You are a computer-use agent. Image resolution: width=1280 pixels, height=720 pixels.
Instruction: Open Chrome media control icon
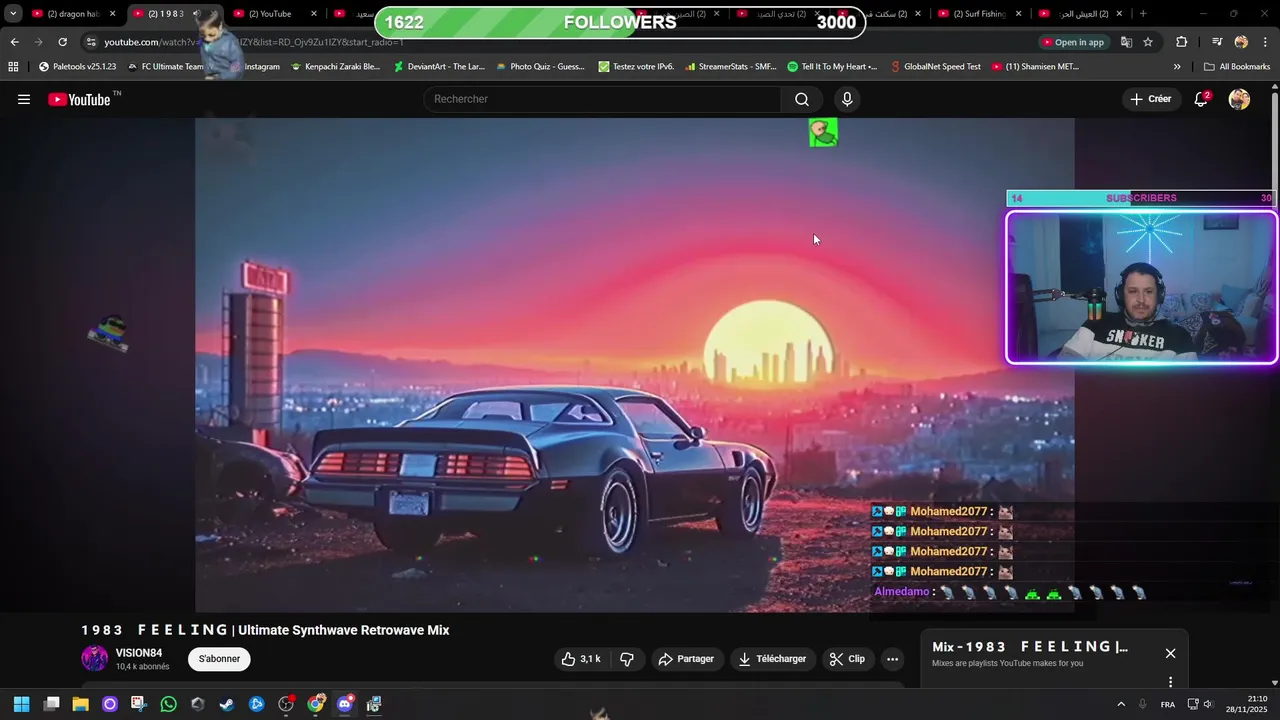click(1217, 42)
